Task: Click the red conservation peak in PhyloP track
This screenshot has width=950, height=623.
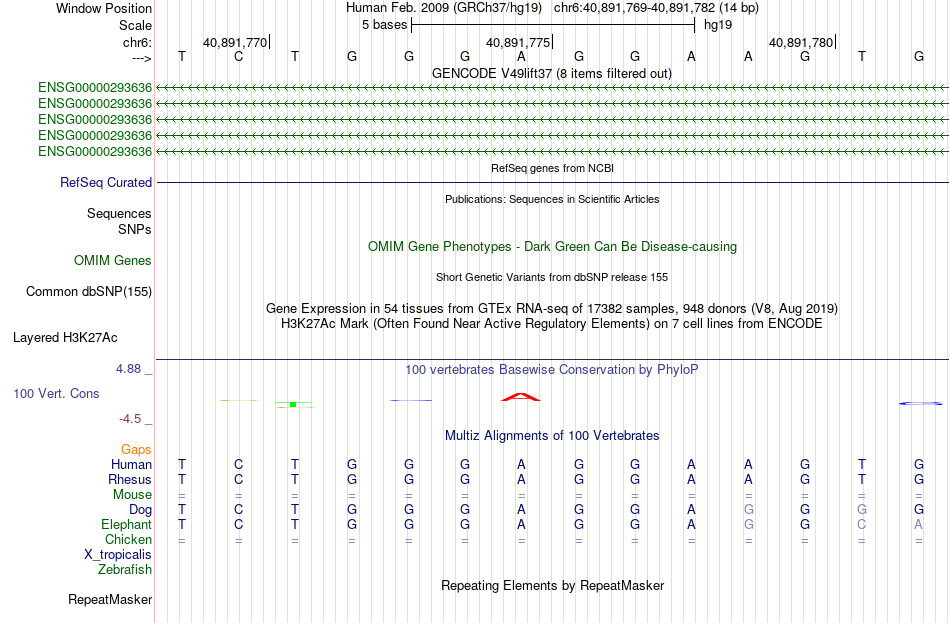Action: 520,397
